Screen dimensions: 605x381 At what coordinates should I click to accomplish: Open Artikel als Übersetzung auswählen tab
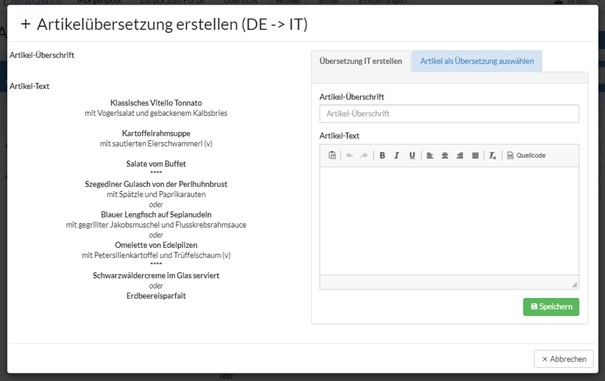pyautogui.click(x=477, y=61)
